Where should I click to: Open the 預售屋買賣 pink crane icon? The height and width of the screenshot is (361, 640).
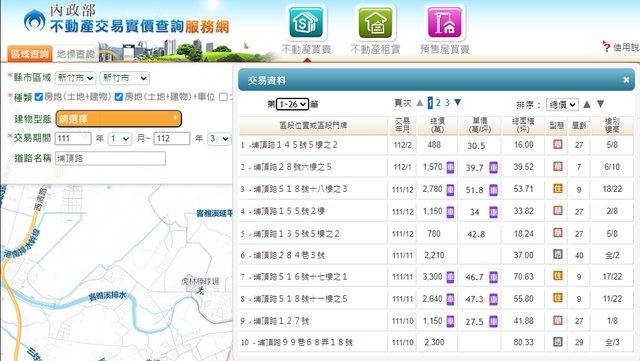(x=444, y=23)
